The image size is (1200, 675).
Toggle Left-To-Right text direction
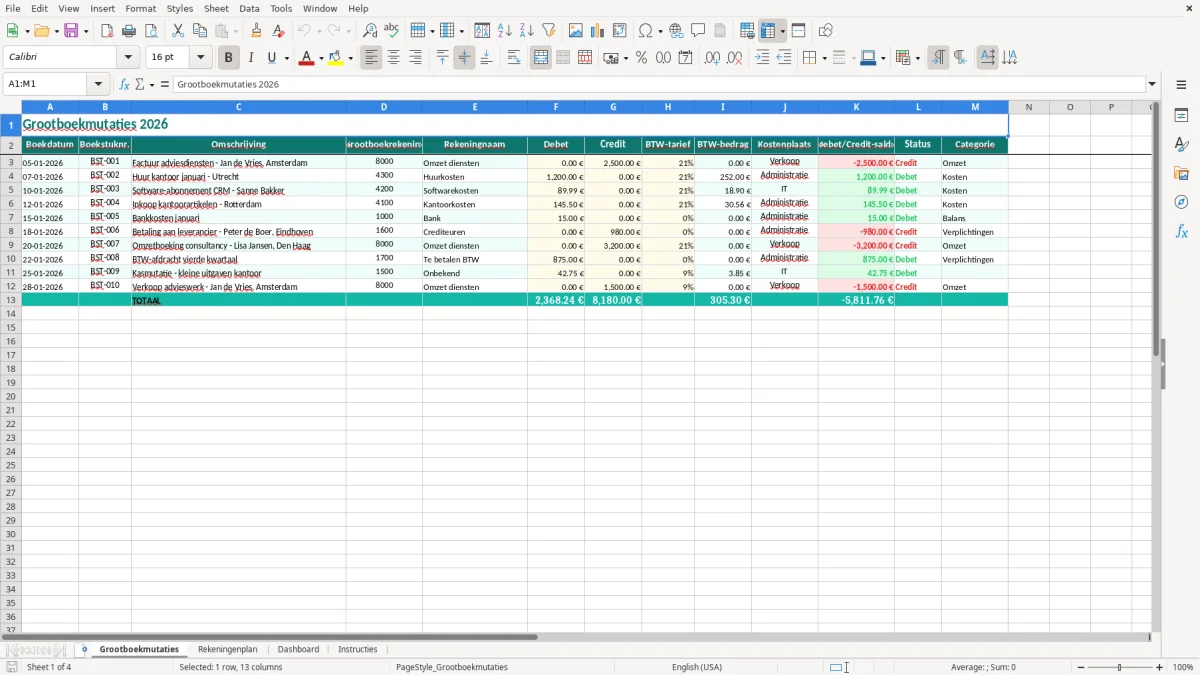click(x=938, y=58)
